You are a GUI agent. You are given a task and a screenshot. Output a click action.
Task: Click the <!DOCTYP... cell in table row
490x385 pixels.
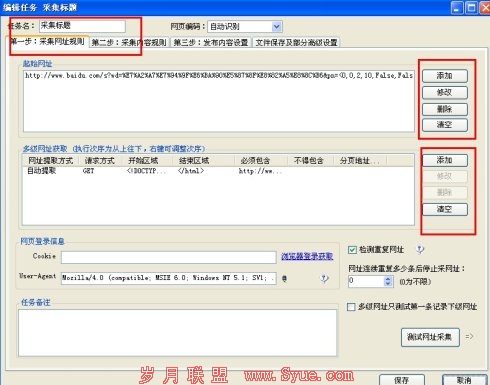click(x=146, y=171)
